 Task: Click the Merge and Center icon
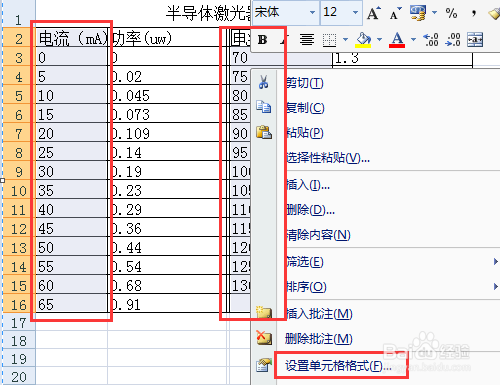[475, 40]
